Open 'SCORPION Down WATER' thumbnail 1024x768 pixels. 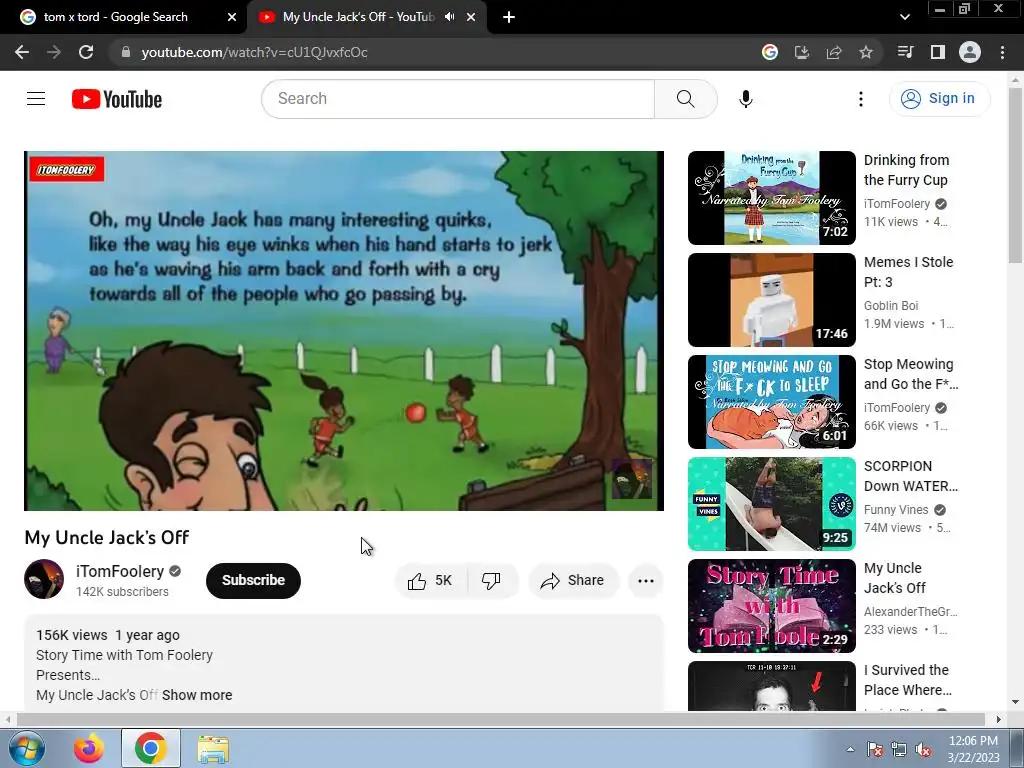click(x=772, y=504)
